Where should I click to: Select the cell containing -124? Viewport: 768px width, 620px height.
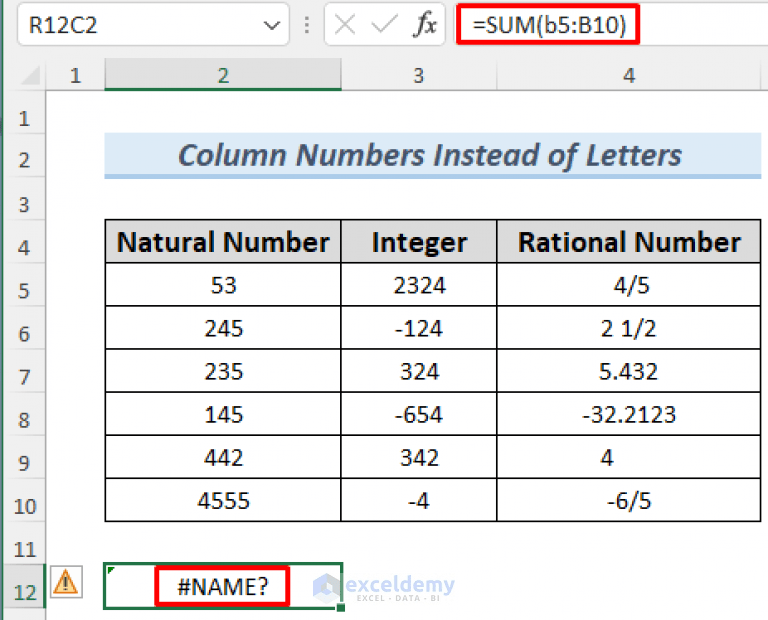(419, 328)
